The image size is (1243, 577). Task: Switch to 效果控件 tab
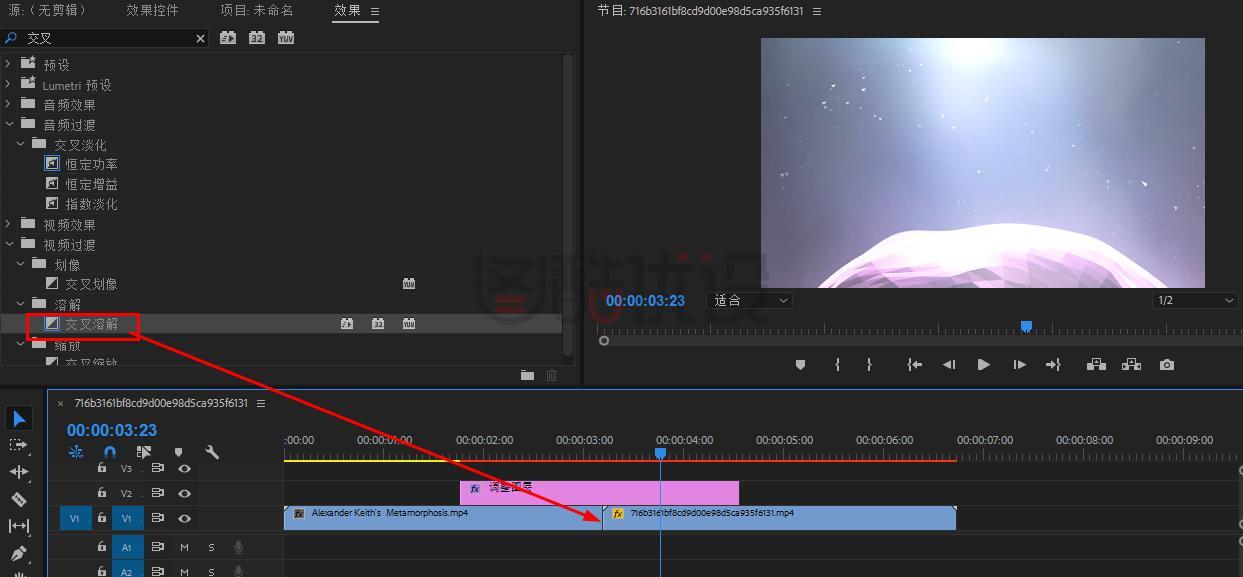152,10
